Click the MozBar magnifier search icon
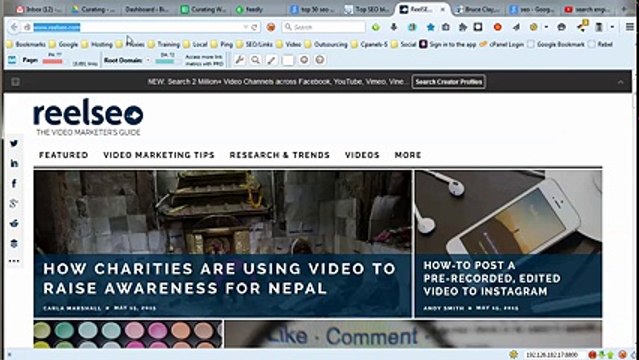The image size is (639, 360). click(x=256, y=60)
